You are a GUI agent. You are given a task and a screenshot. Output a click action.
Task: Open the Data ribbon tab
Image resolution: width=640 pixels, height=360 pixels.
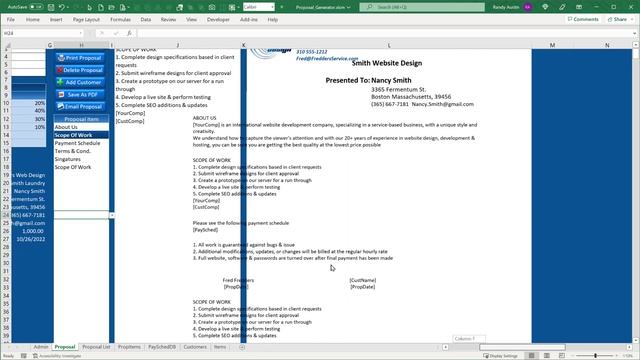coord(146,19)
